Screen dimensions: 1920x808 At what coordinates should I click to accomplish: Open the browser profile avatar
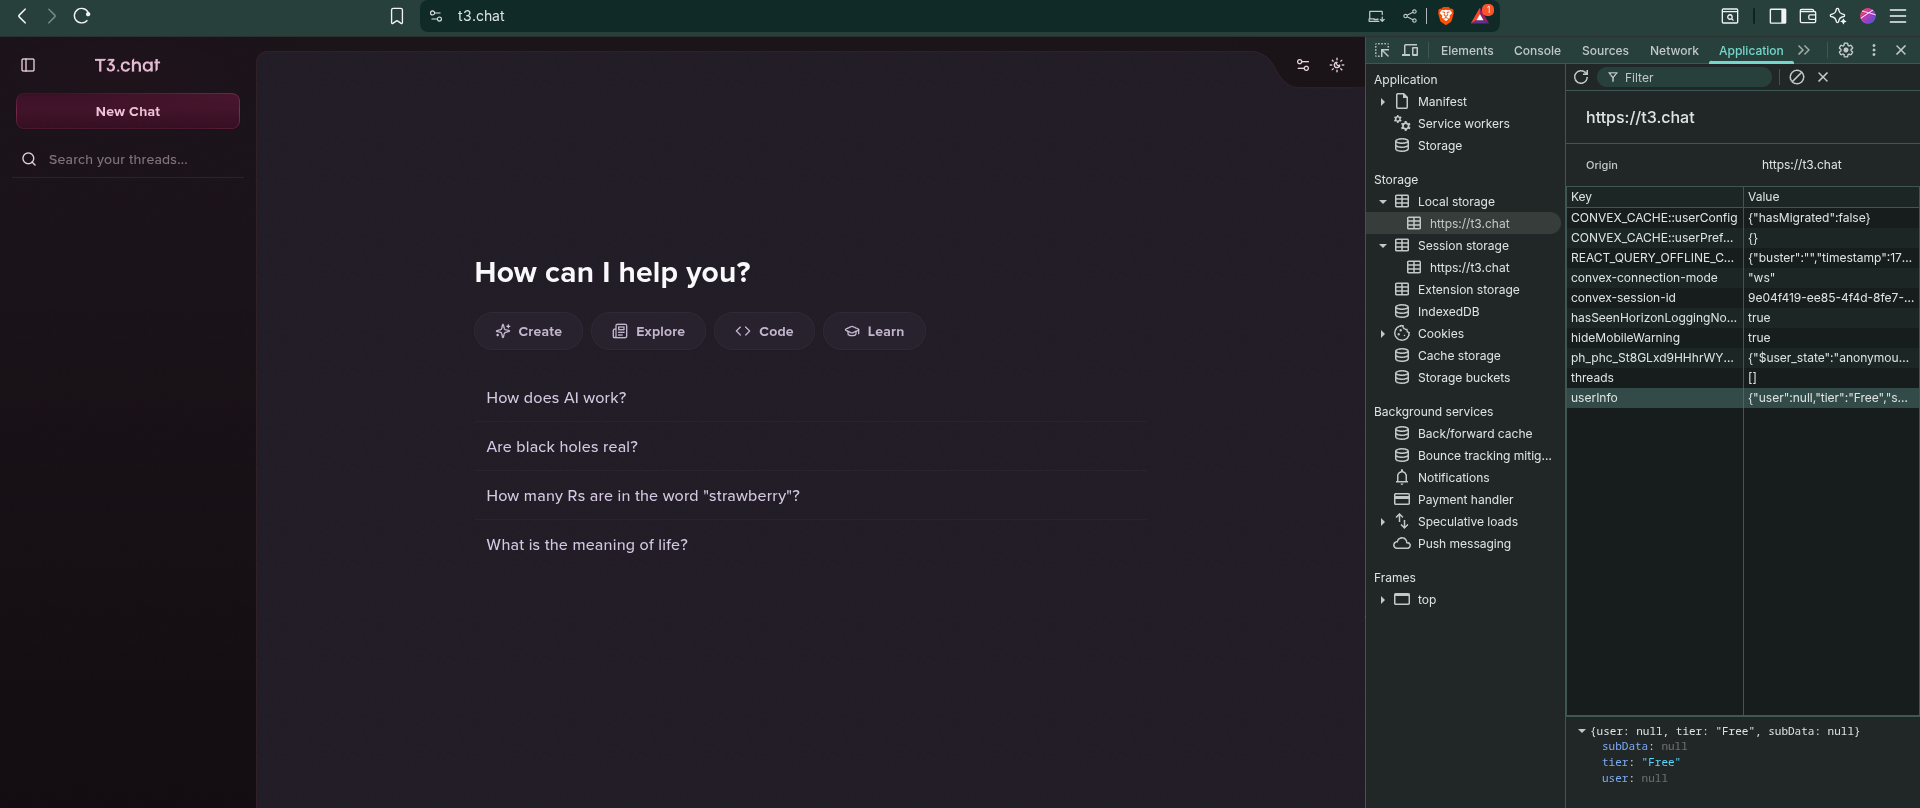click(x=1867, y=16)
